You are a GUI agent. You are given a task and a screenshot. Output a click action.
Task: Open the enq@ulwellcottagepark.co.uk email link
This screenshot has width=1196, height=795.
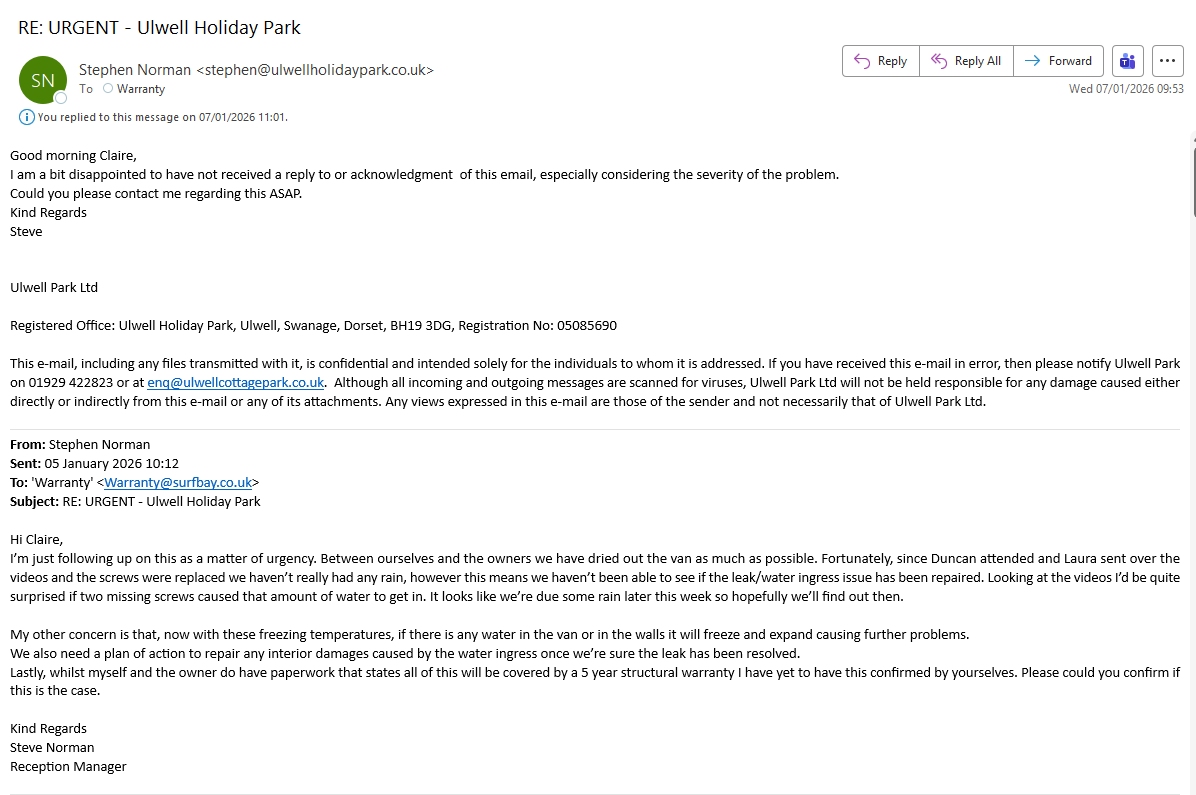(x=236, y=383)
